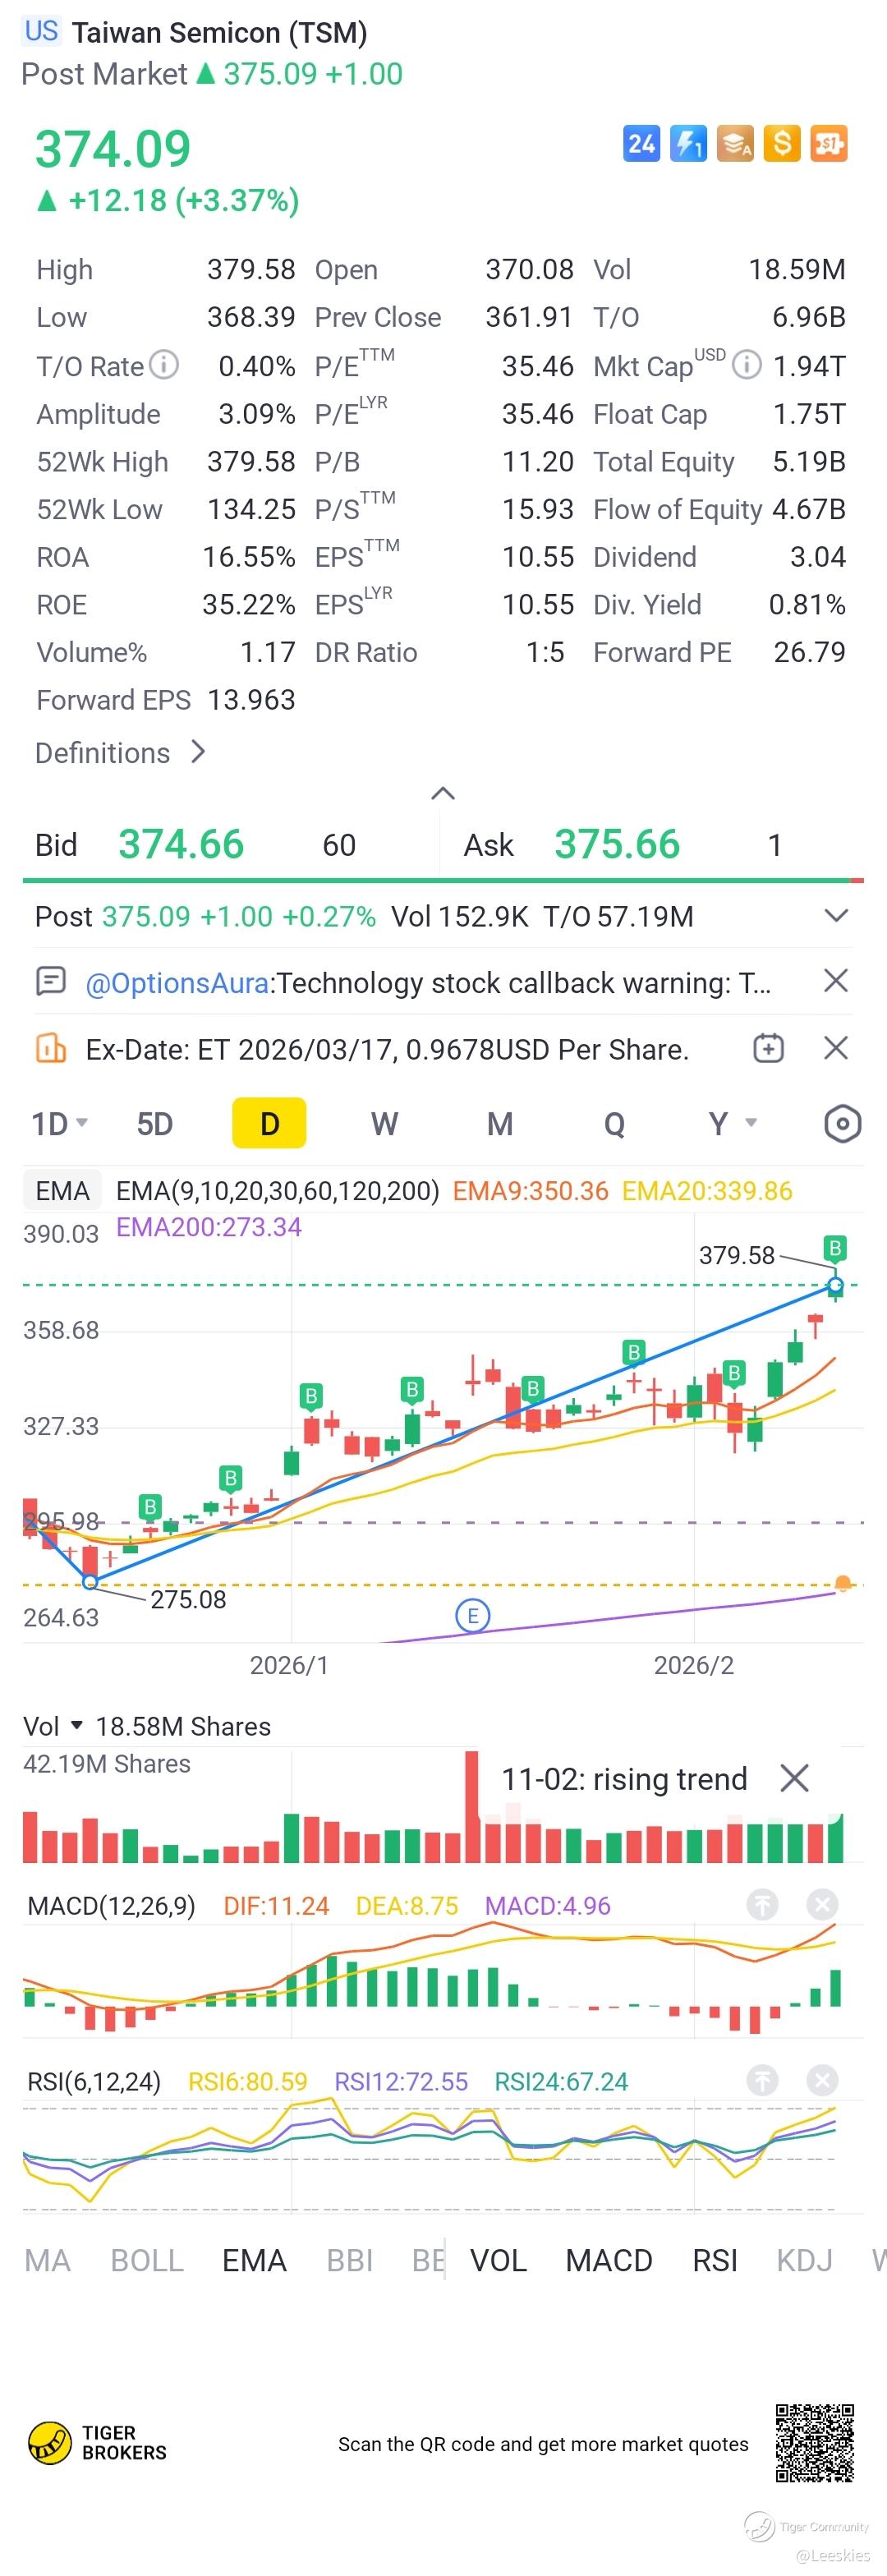Image resolution: width=887 pixels, height=2576 pixels.
Task: Tap the orange stacked layers badge
Action: click(x=735, y=143)
